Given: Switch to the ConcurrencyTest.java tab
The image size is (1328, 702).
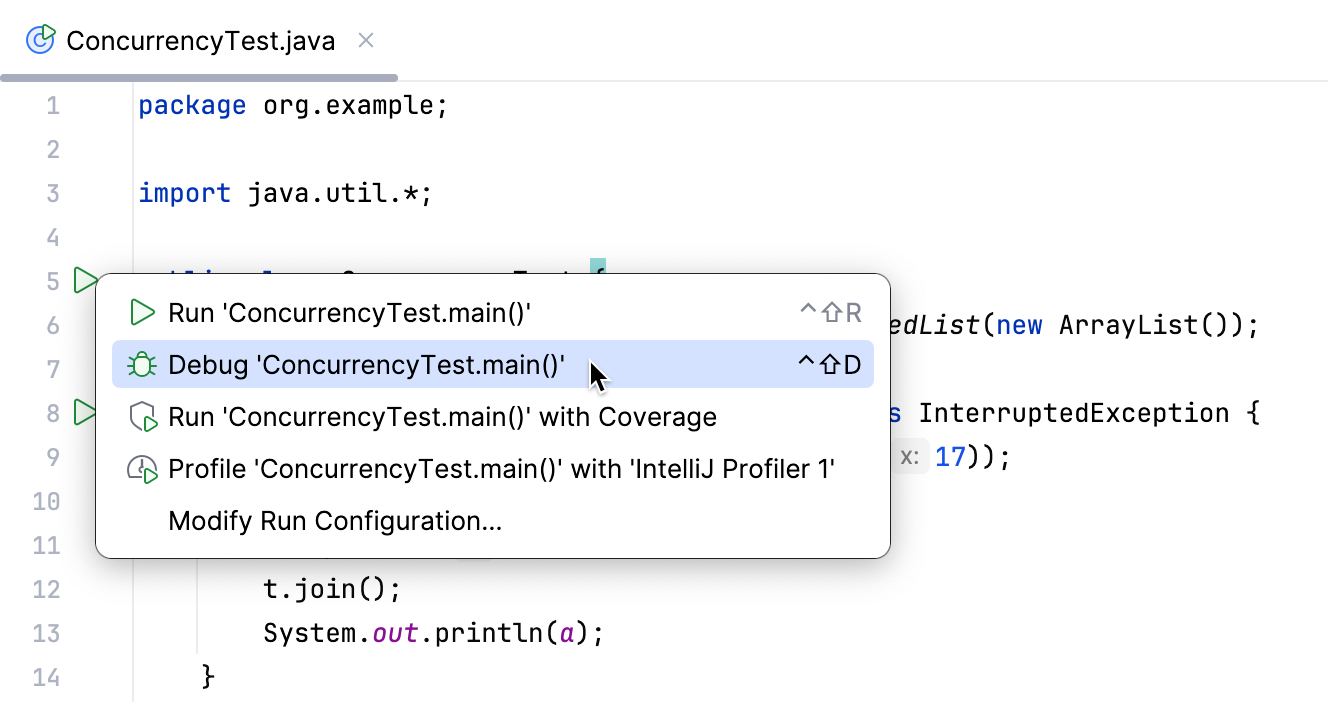Looking at the screenshot, I should [x=200, y=41].
